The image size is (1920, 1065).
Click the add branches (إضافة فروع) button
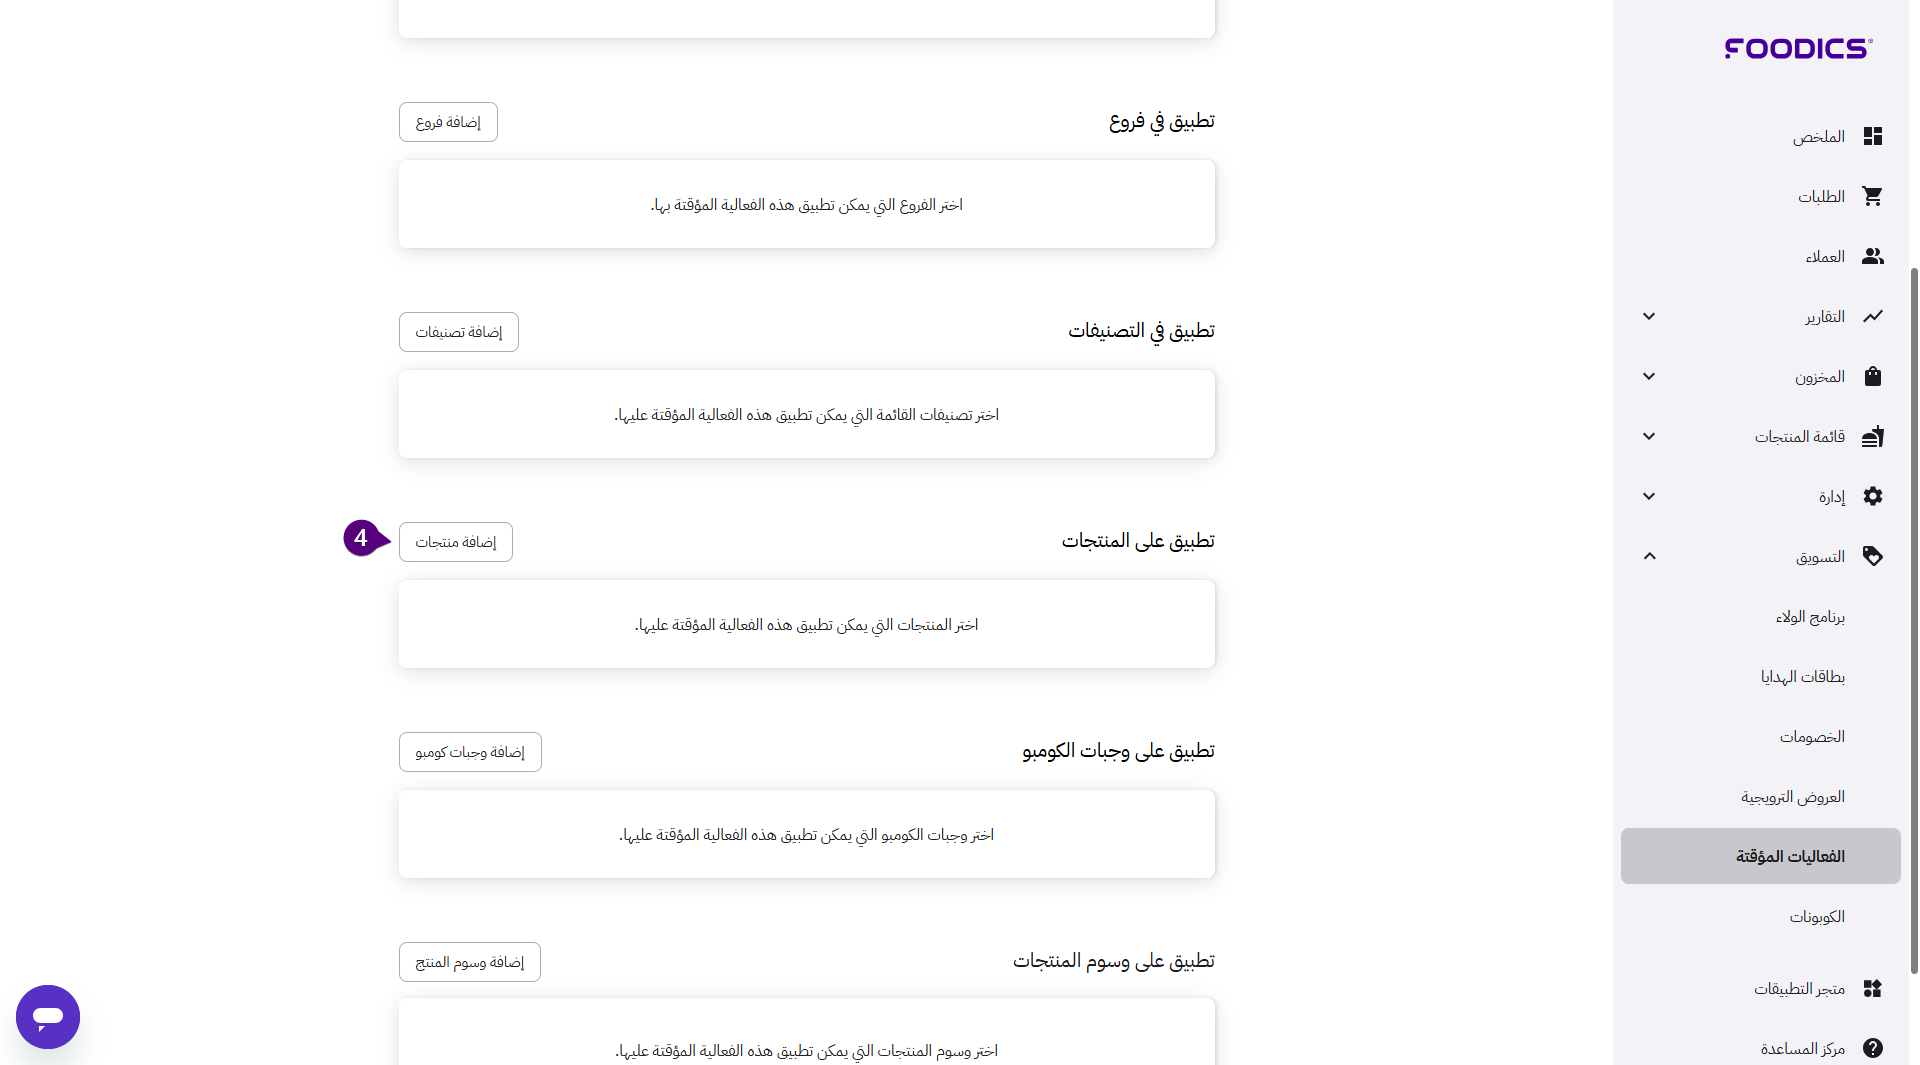(x=448, y=122)
